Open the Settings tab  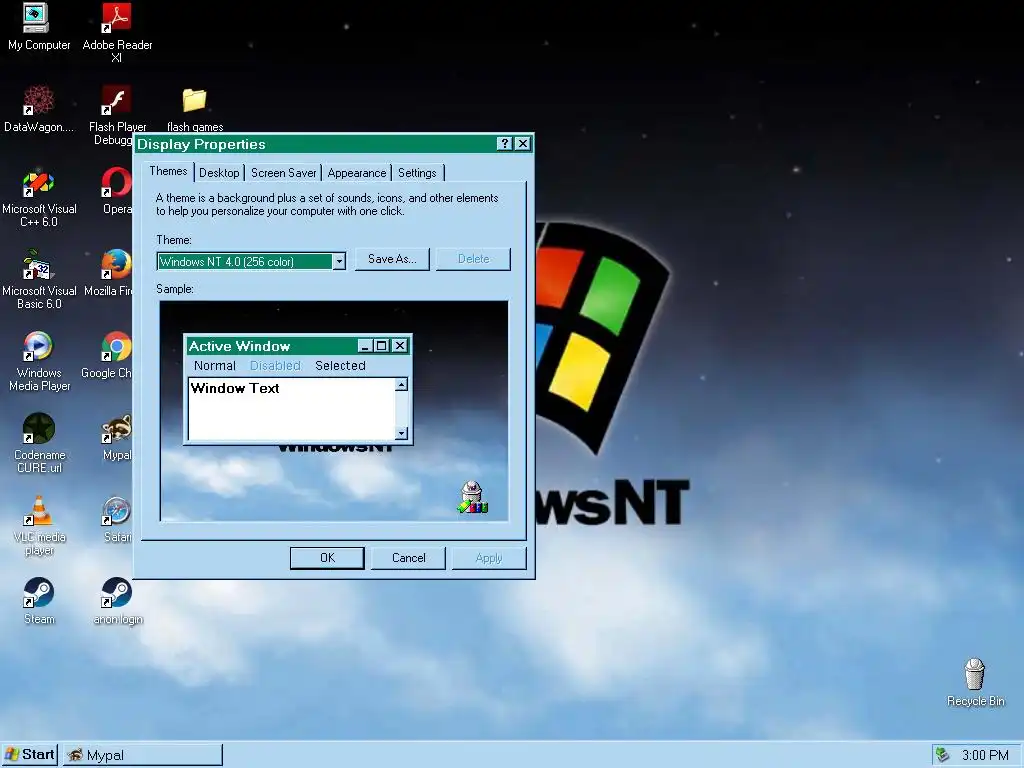pos(417,173)
